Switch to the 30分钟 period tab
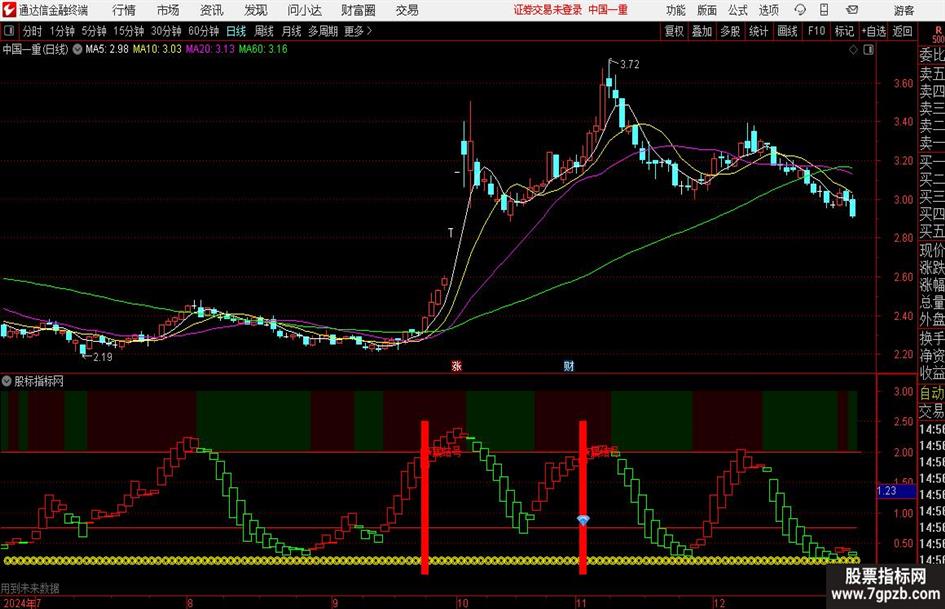This screenshot has width=945, height=609. (166, 31)
